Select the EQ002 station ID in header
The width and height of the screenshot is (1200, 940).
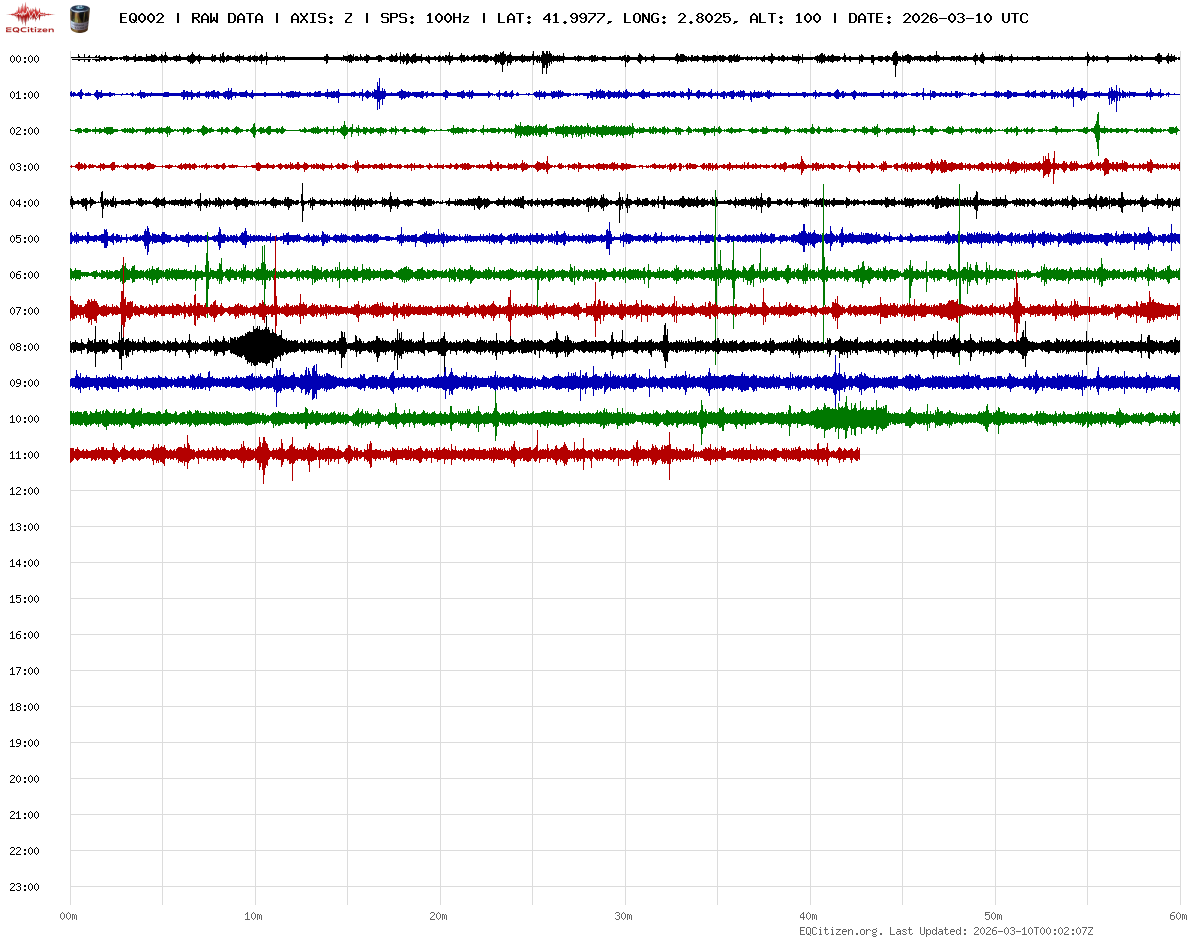point(141,18)
